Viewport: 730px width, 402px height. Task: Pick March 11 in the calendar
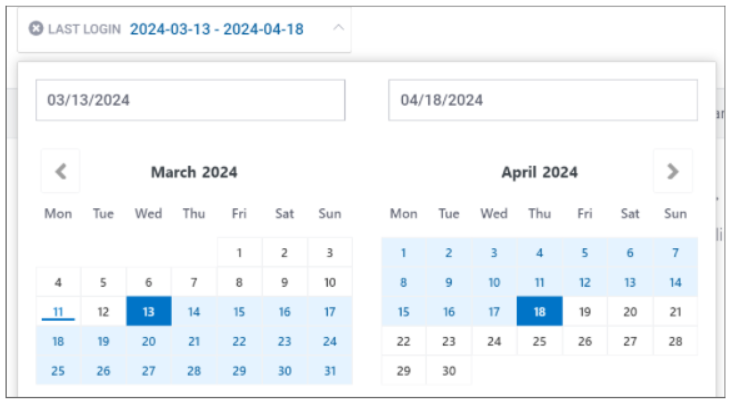coord(58,311)
